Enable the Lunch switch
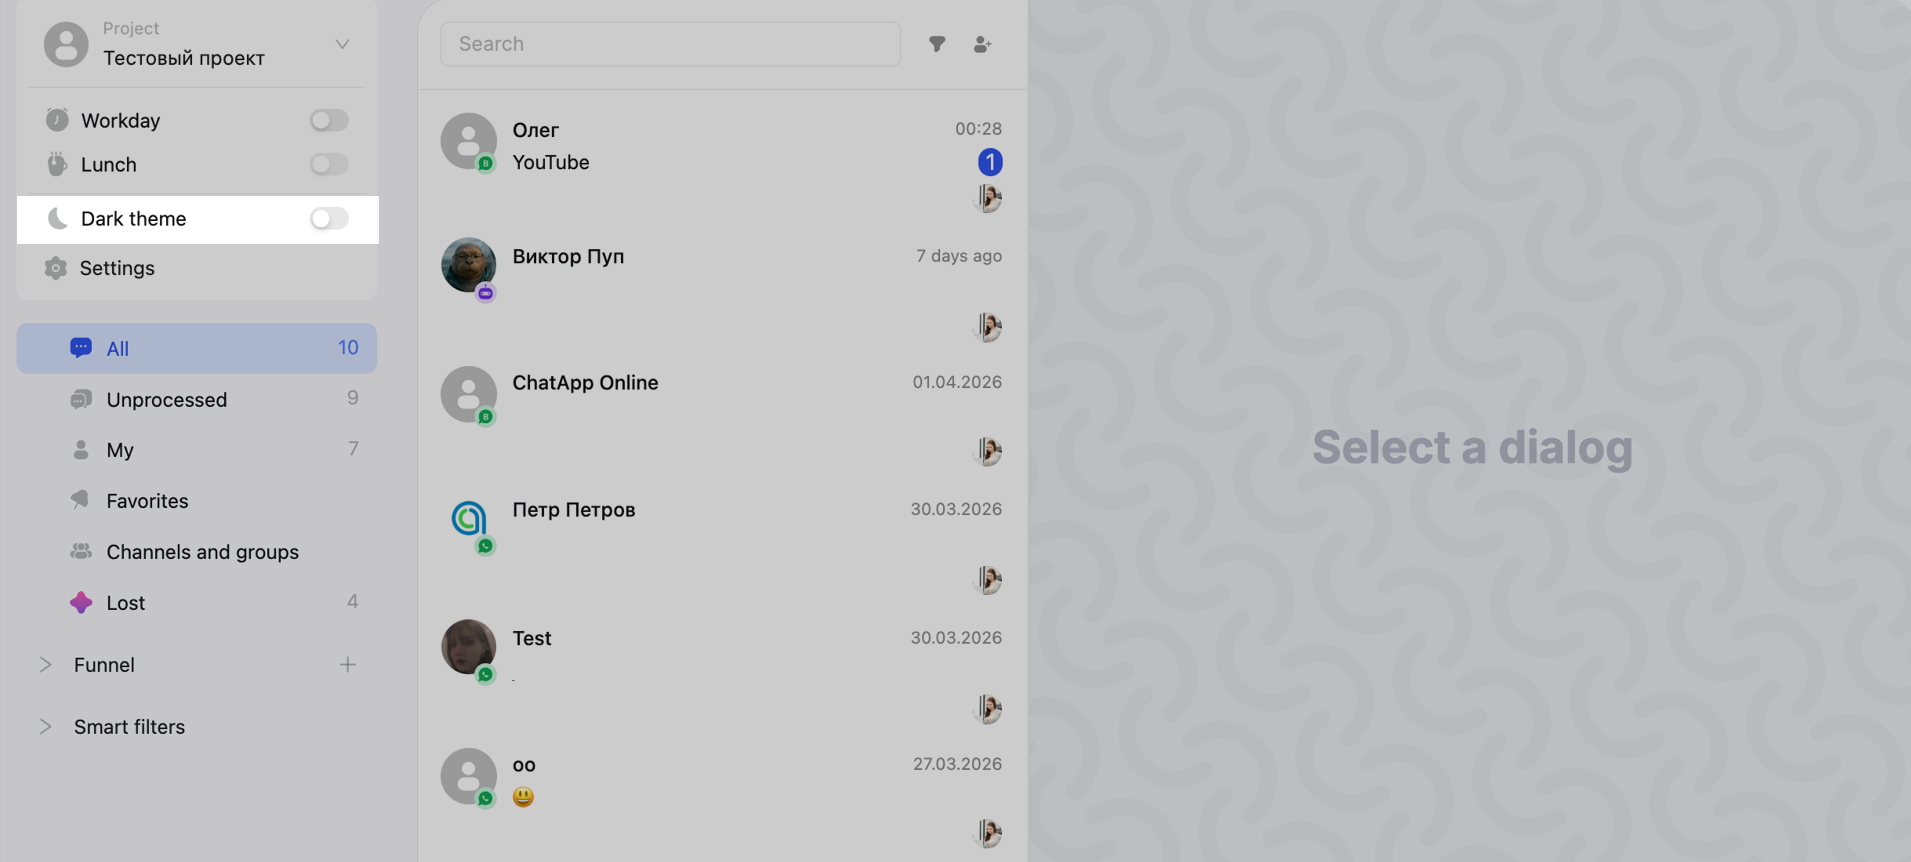This screenshot has height=862, width=1911. tap(329, 165)
